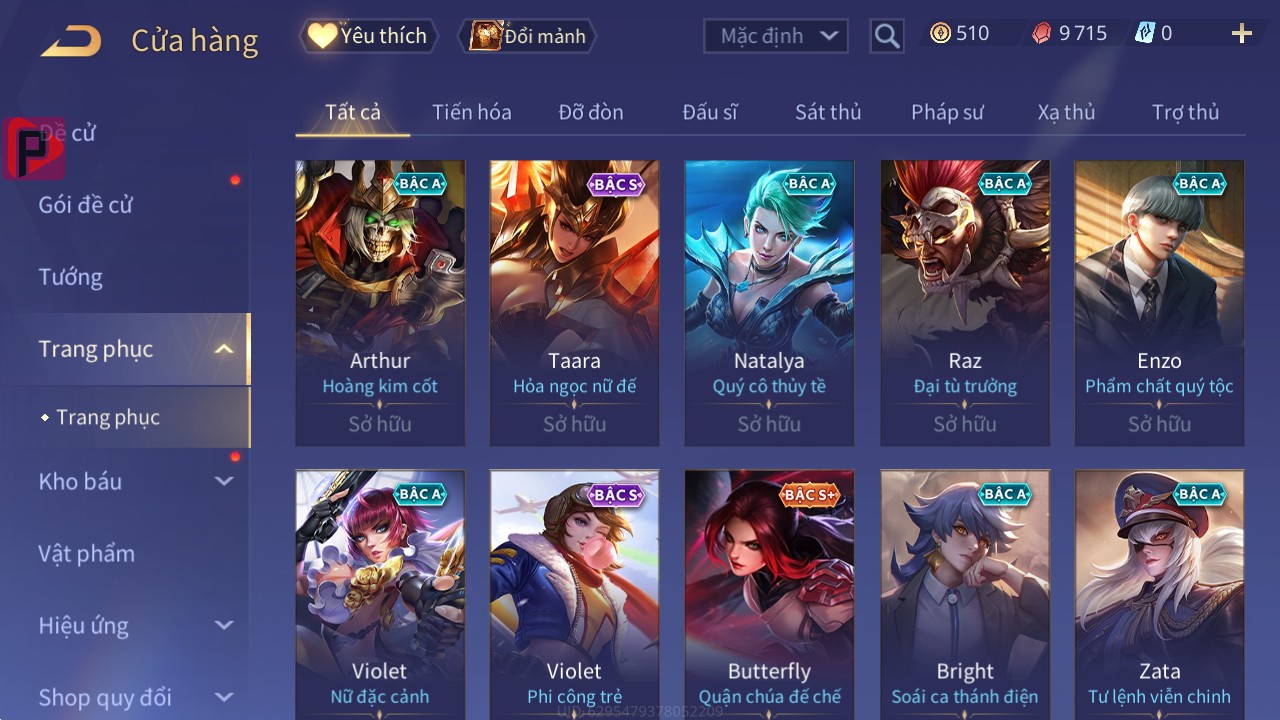Click the heart Yêu thích icon
Viewport: 1280px width, 720px height.
coord(322,36)
